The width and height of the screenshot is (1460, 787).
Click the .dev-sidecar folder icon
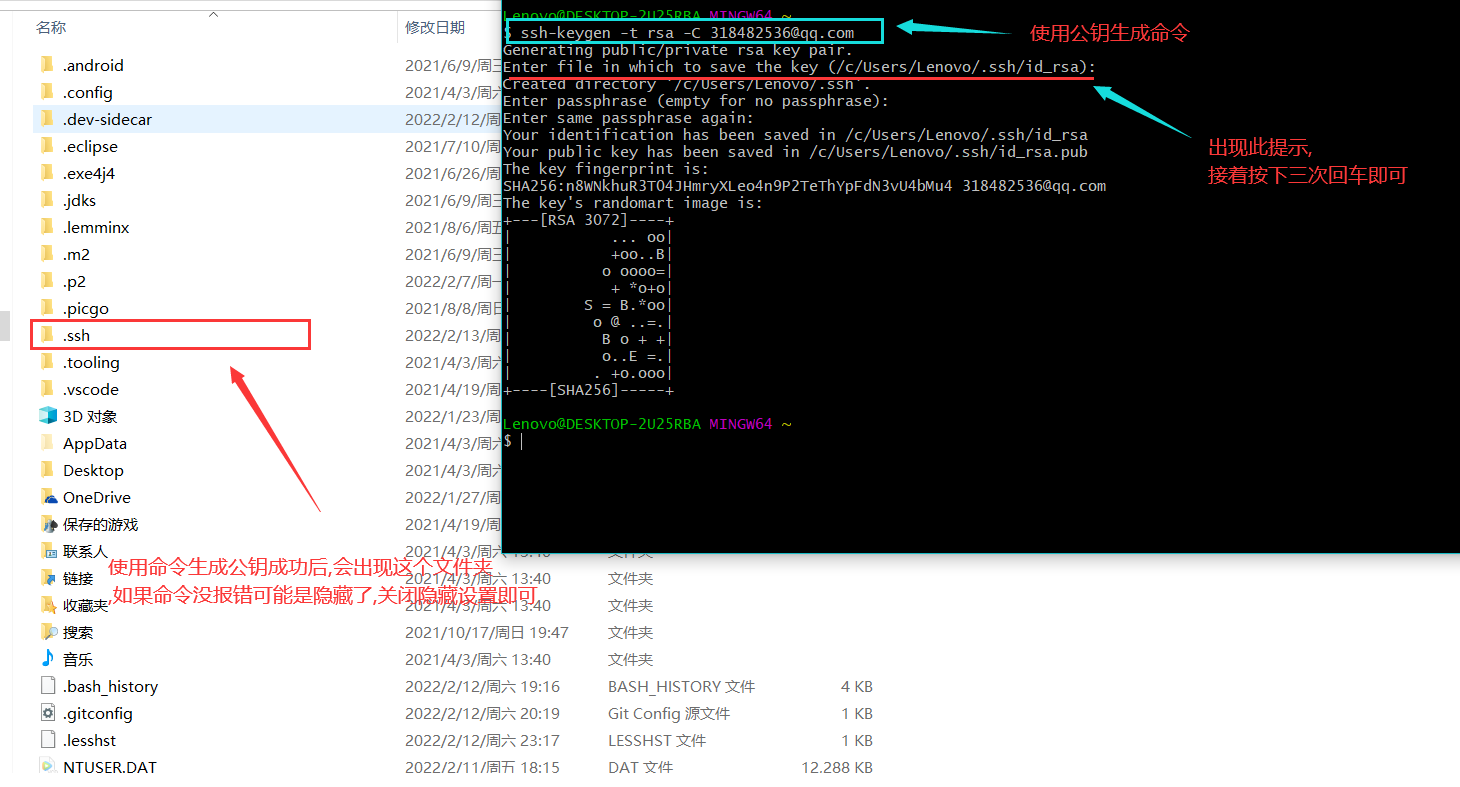(47, 119)
